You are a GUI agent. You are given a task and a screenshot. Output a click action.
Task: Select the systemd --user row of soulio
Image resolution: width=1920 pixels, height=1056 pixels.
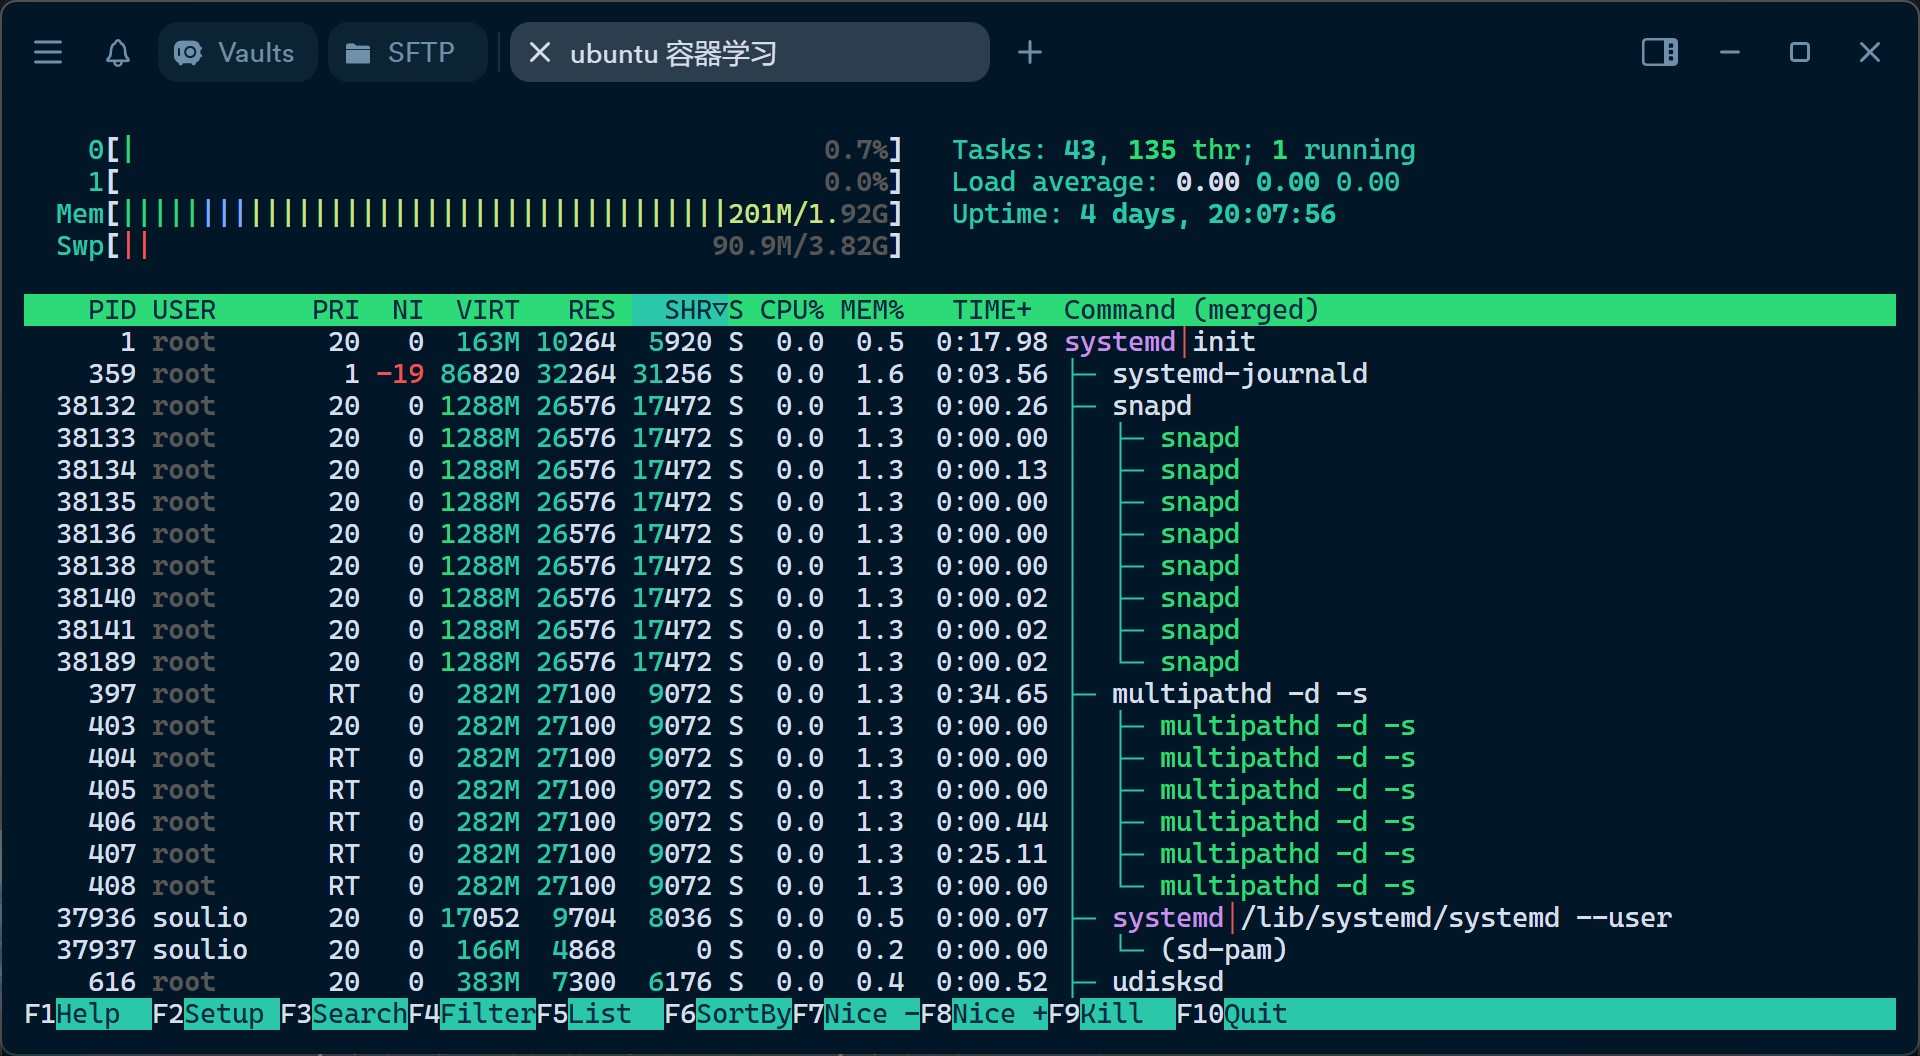pos(960,918)
